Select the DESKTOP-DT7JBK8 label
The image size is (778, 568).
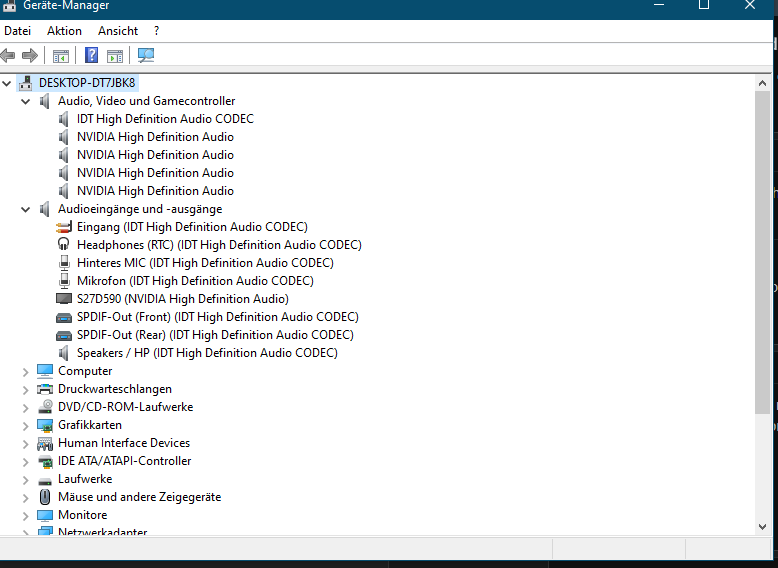point(87,83)
